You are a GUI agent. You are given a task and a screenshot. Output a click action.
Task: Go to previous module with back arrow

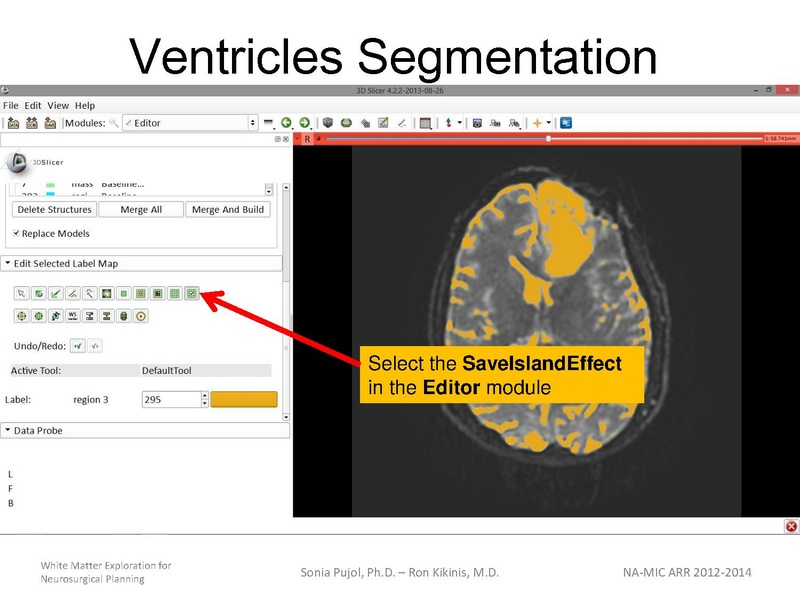pyautogui.click(x=286, y=123)
